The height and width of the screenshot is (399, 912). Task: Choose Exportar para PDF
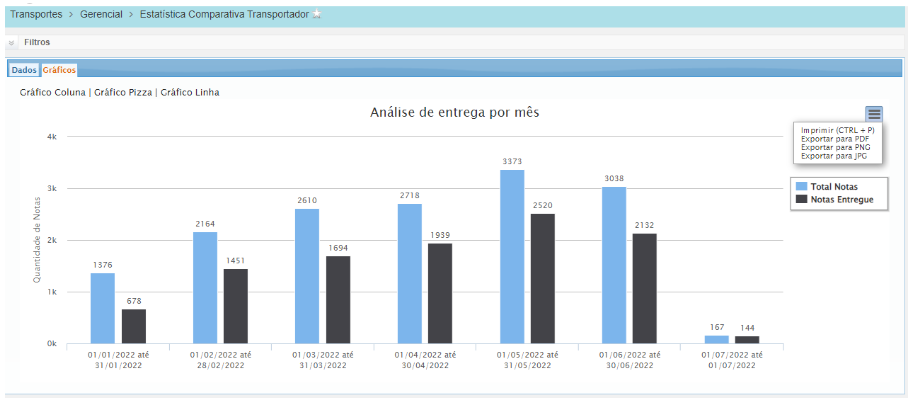click(x=835, y=139)
